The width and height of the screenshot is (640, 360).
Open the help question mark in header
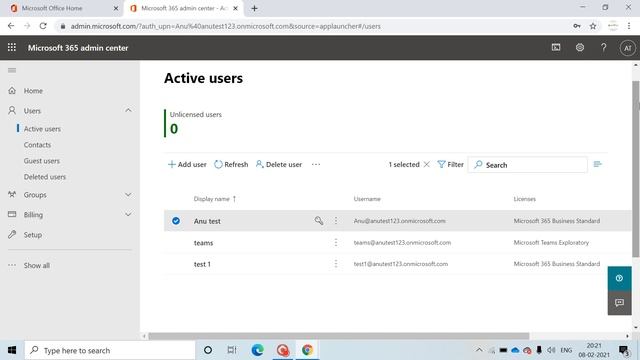603,47
